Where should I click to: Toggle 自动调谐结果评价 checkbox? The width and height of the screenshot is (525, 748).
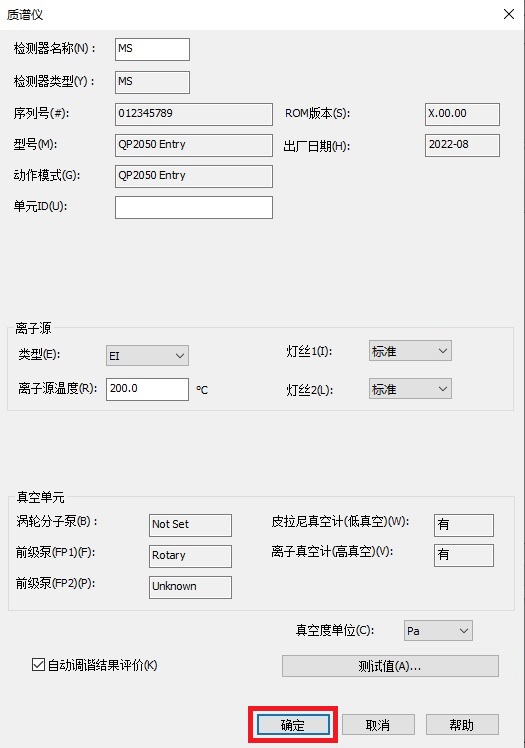38,665
